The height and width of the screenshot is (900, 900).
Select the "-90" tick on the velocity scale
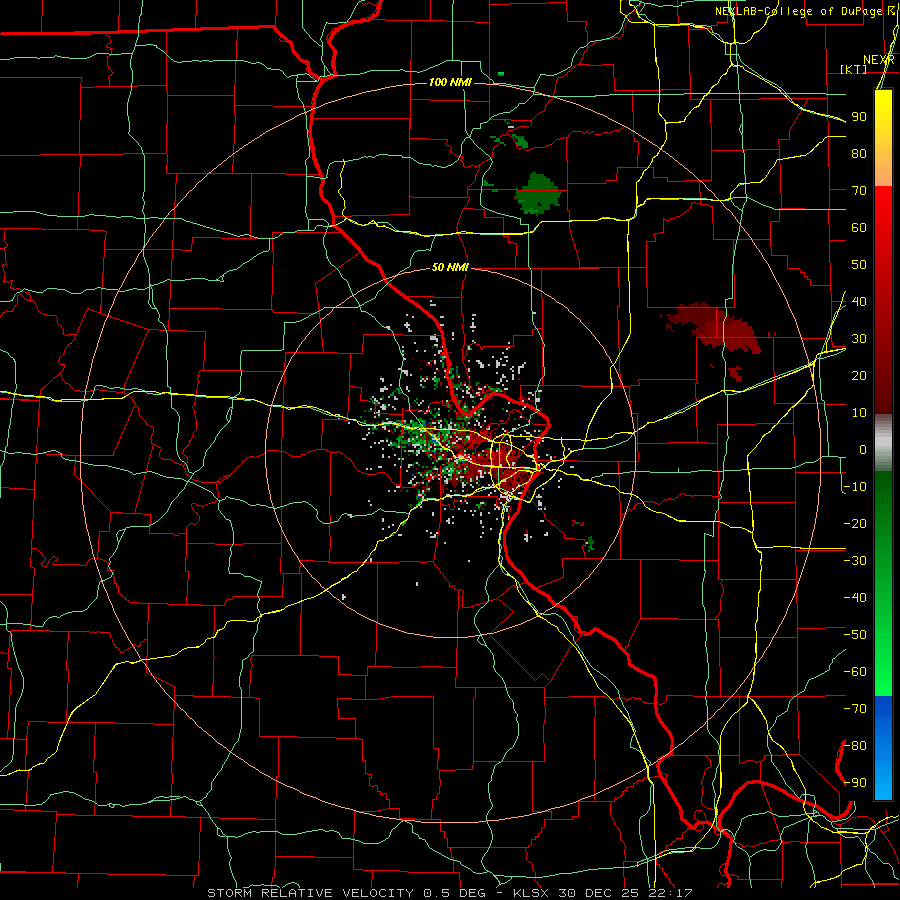click(x=855, y=783)
